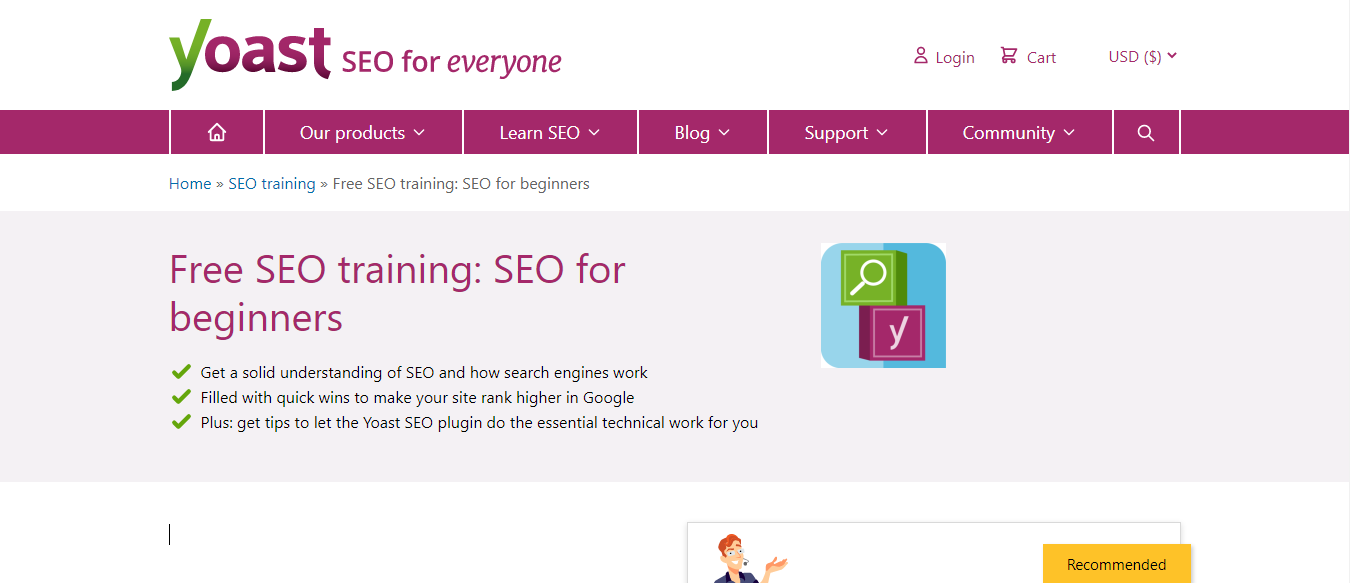Click the yellow Recommended badge

pyautogui.click(x=1117, y=564)
